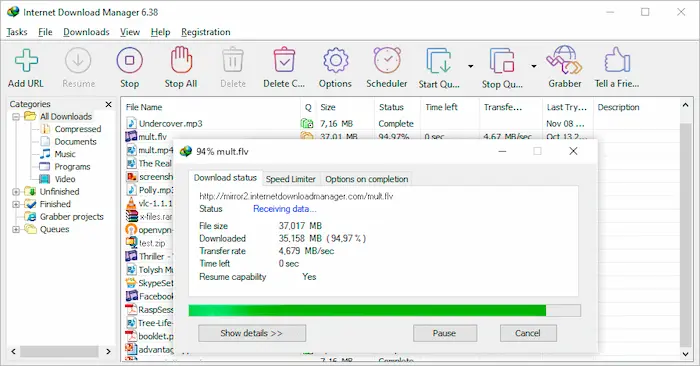Open the Scheduler clock icon

(x=387, y=60)
